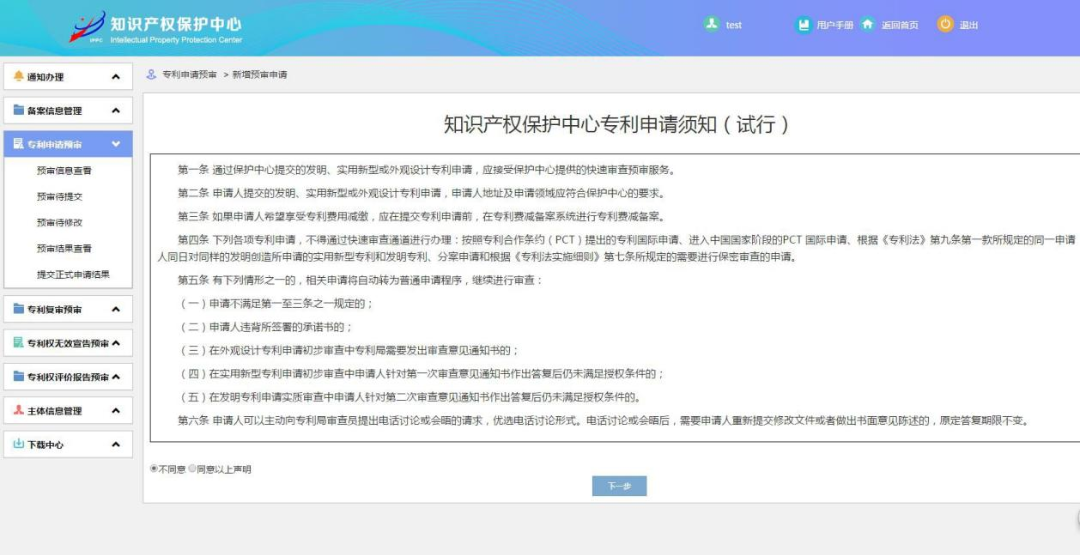The image size is (1080, 555).
Task: Click the download icon beside 下载中心
Action: [18, 444]
